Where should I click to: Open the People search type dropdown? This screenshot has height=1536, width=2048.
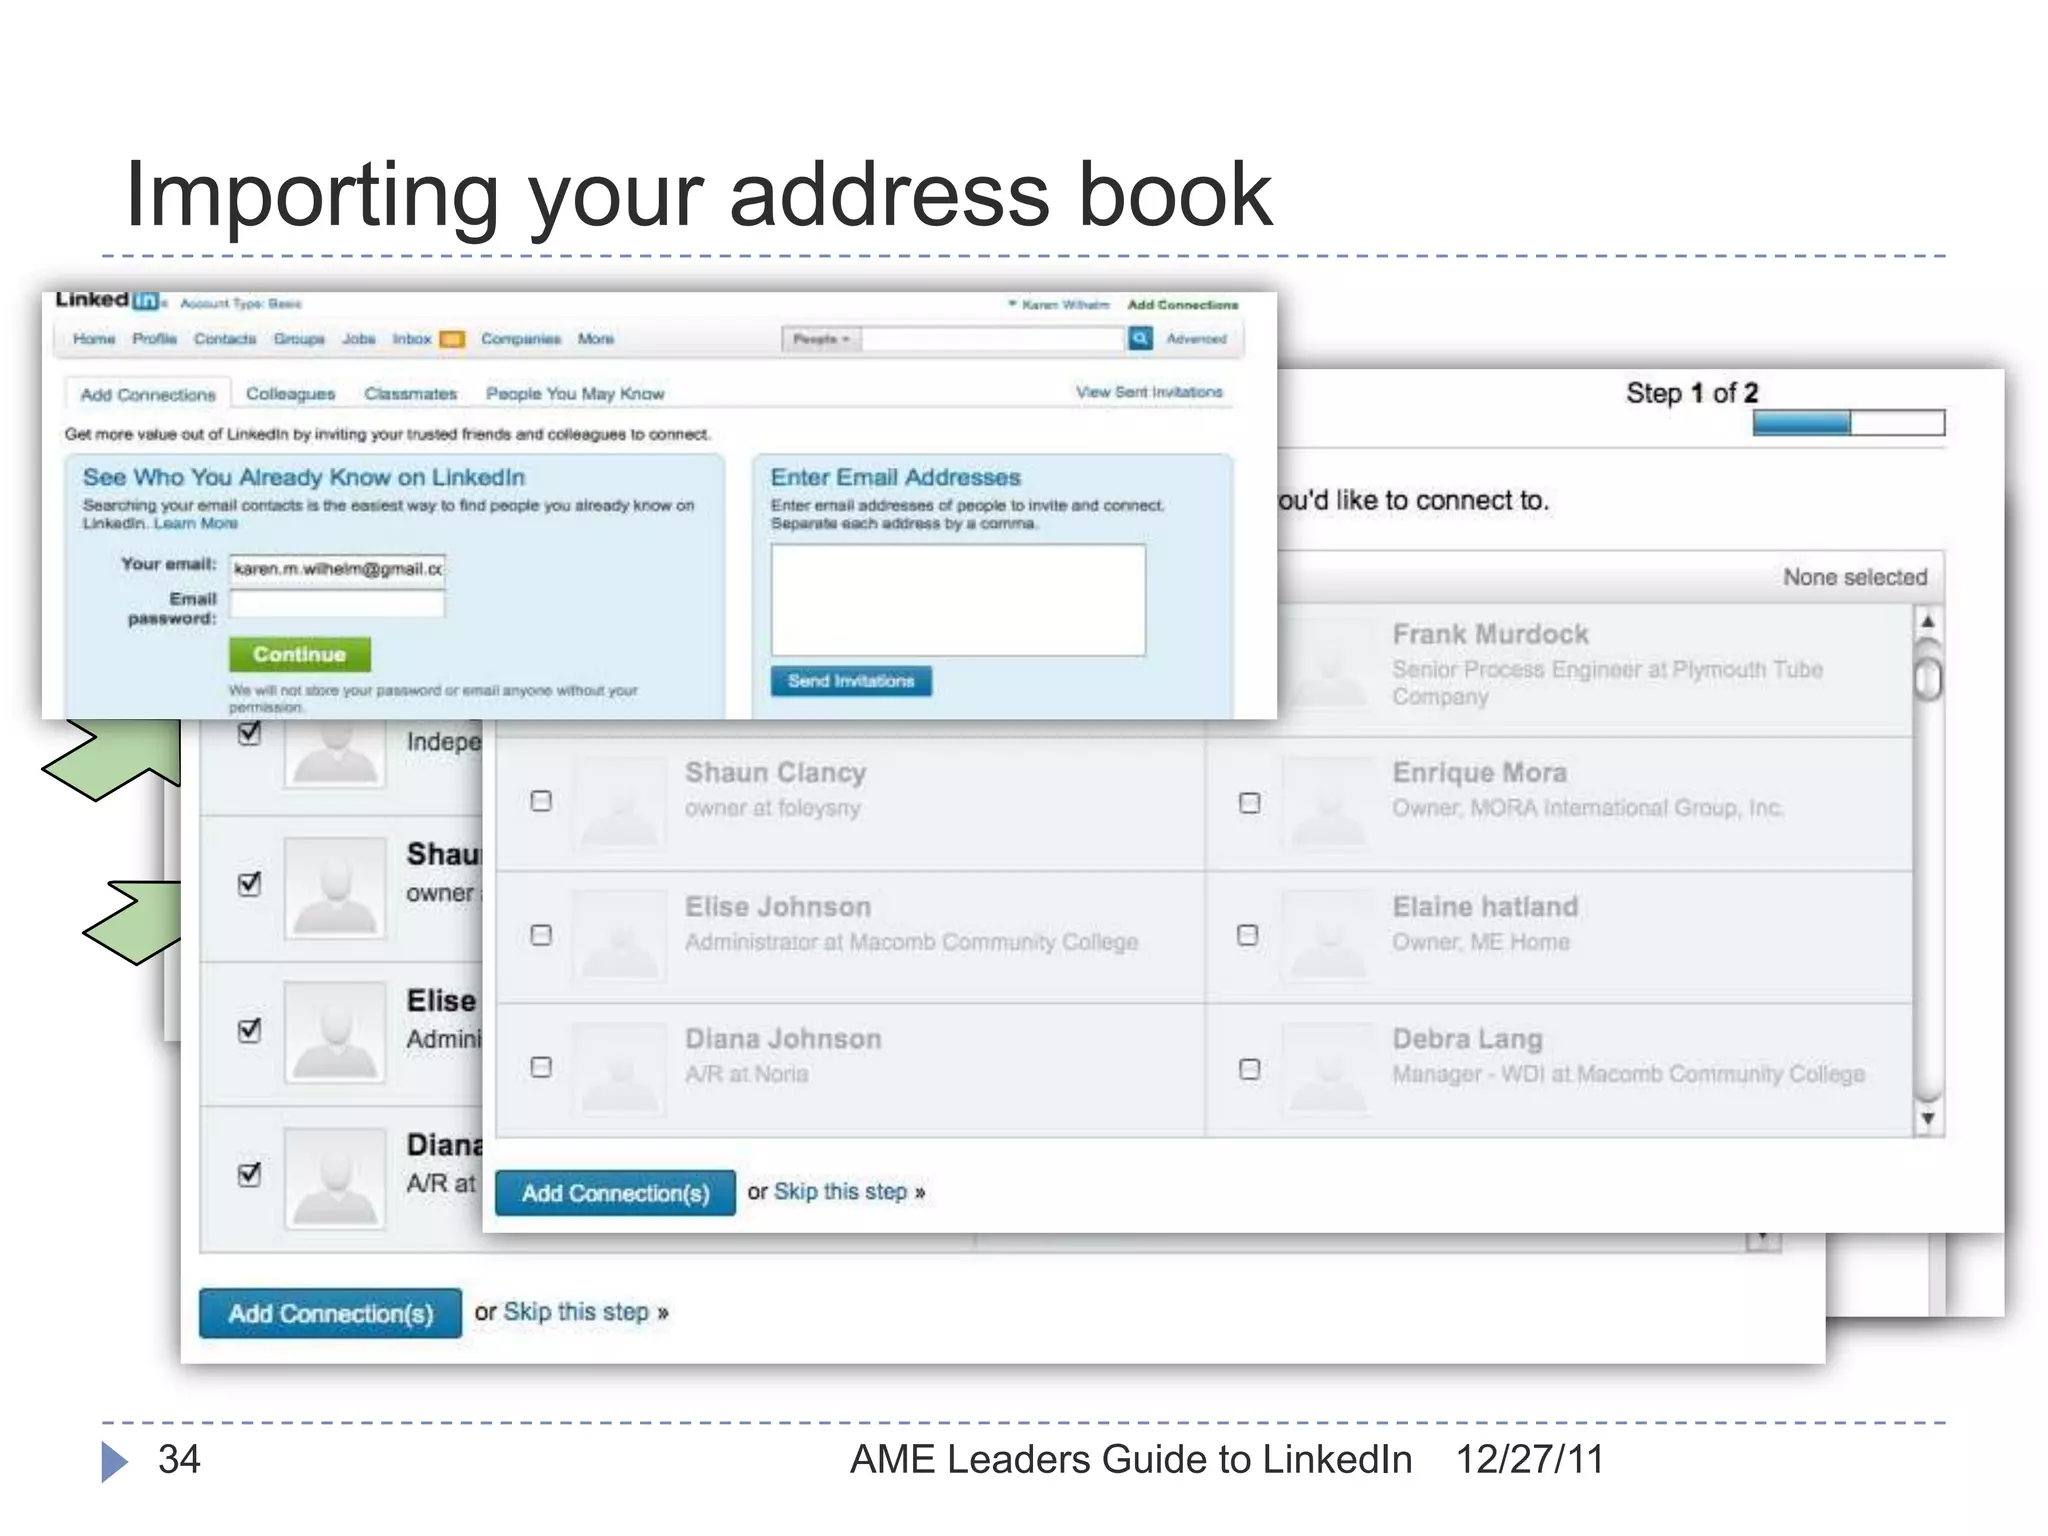tap(821, 339)
